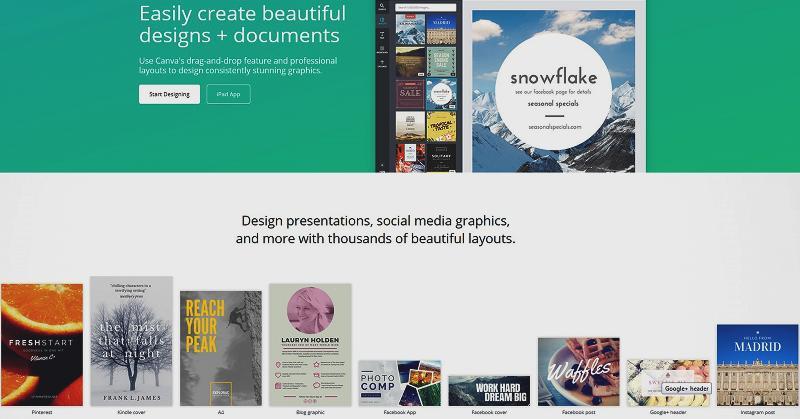Select the Layouts icon in editor sidebar
The height and width of the screenshot is (419, 800).
382,21
